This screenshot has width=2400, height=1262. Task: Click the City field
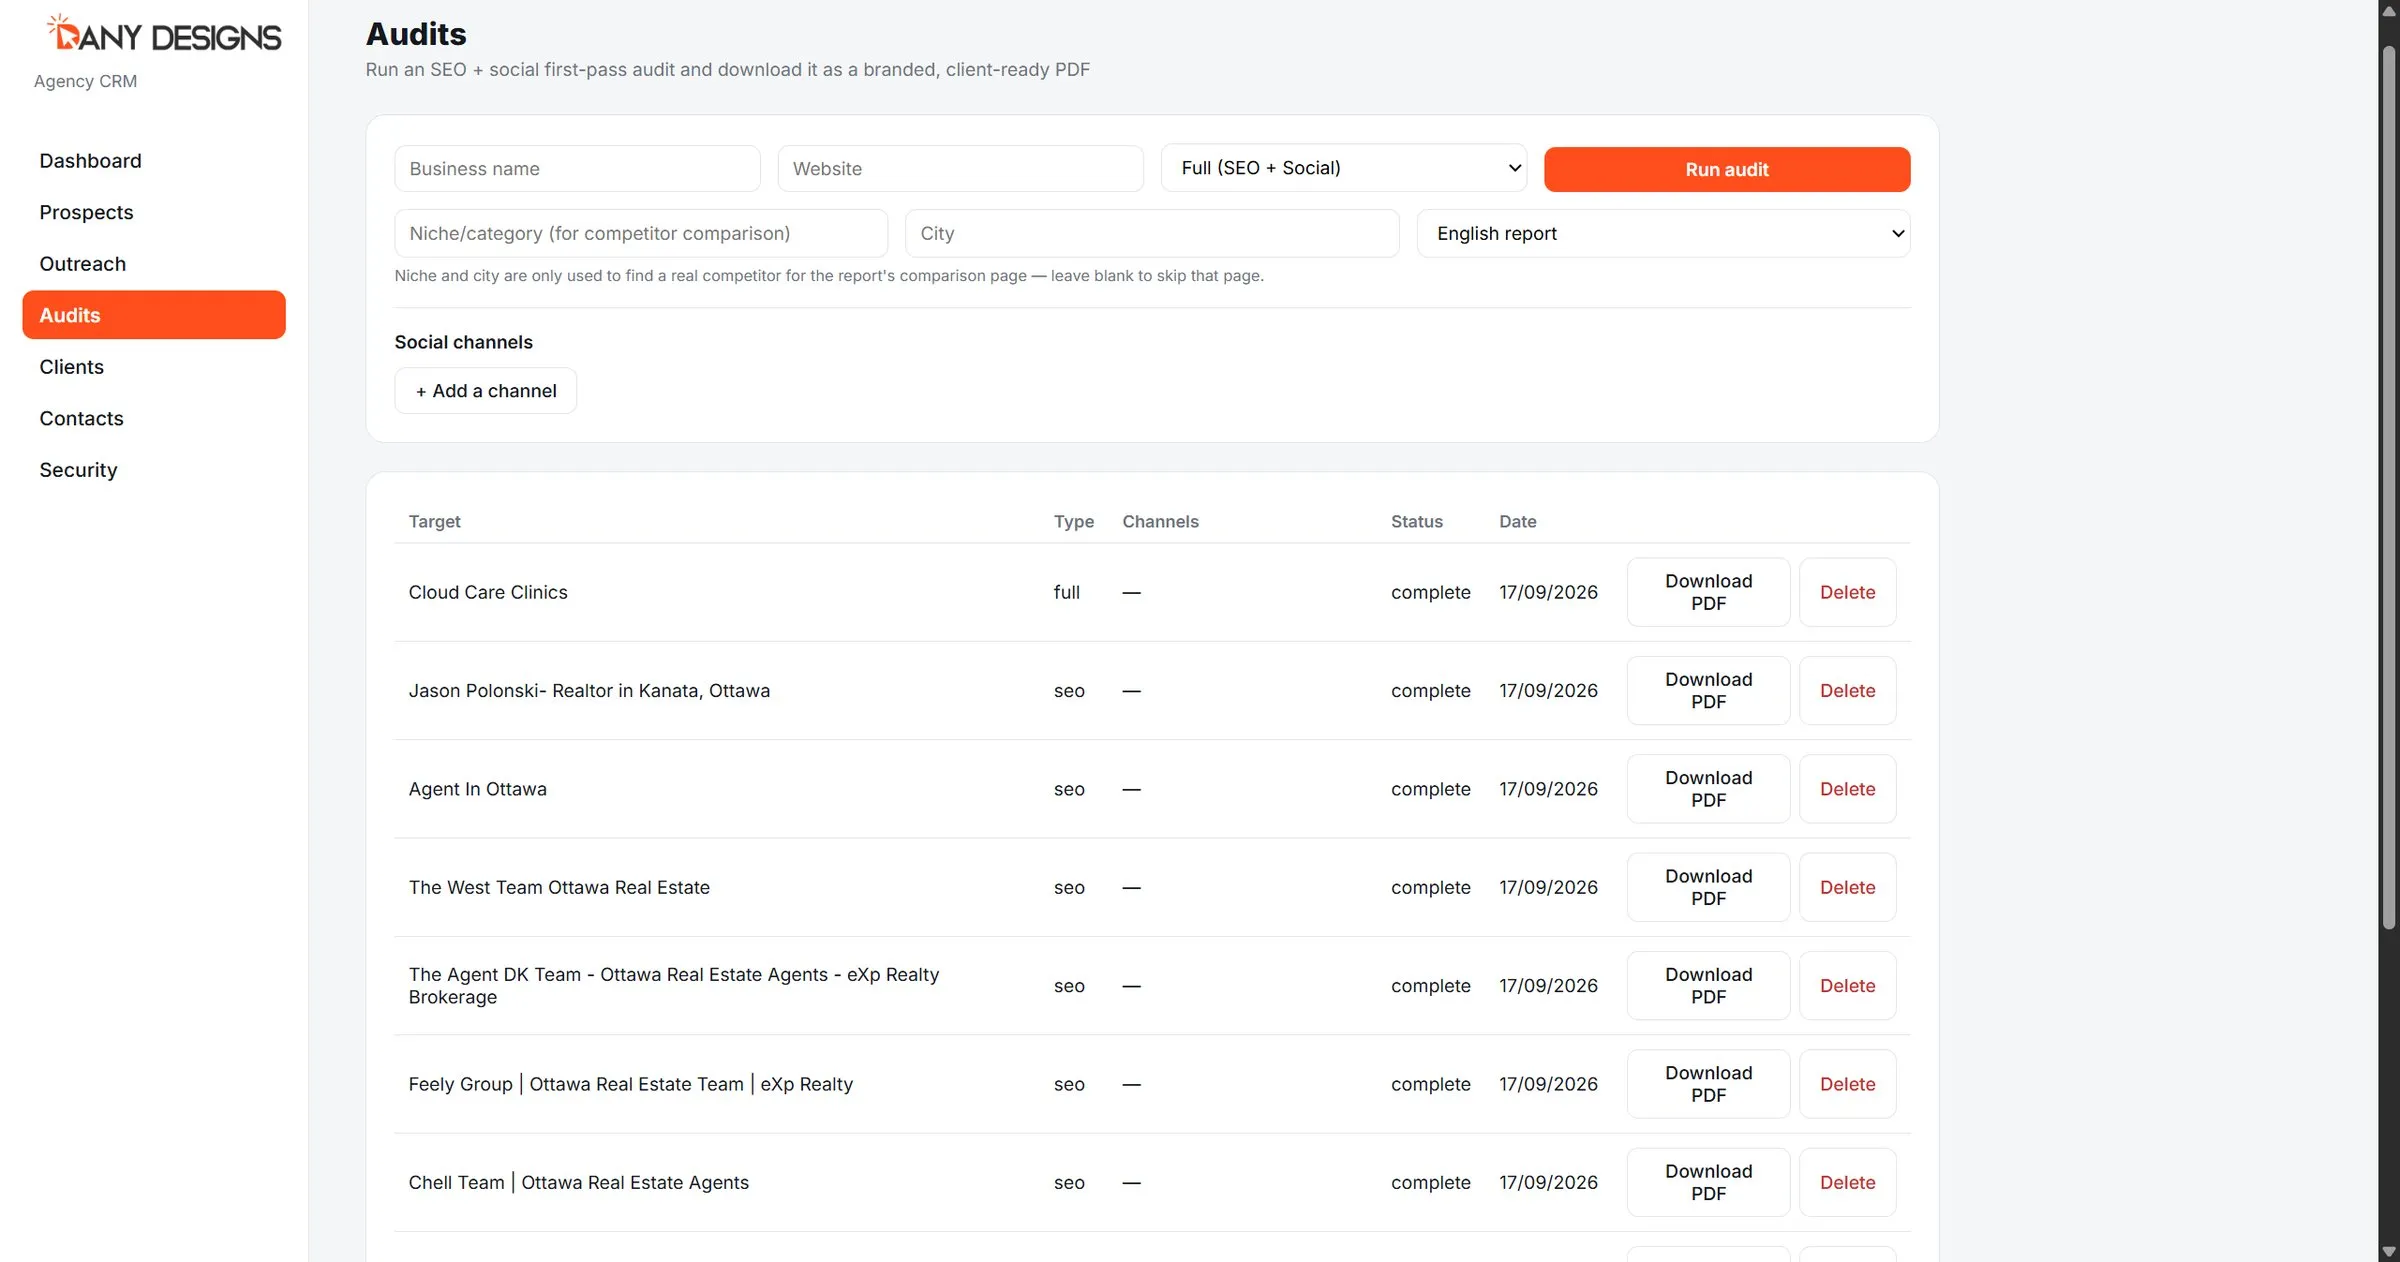[1152, 233]
